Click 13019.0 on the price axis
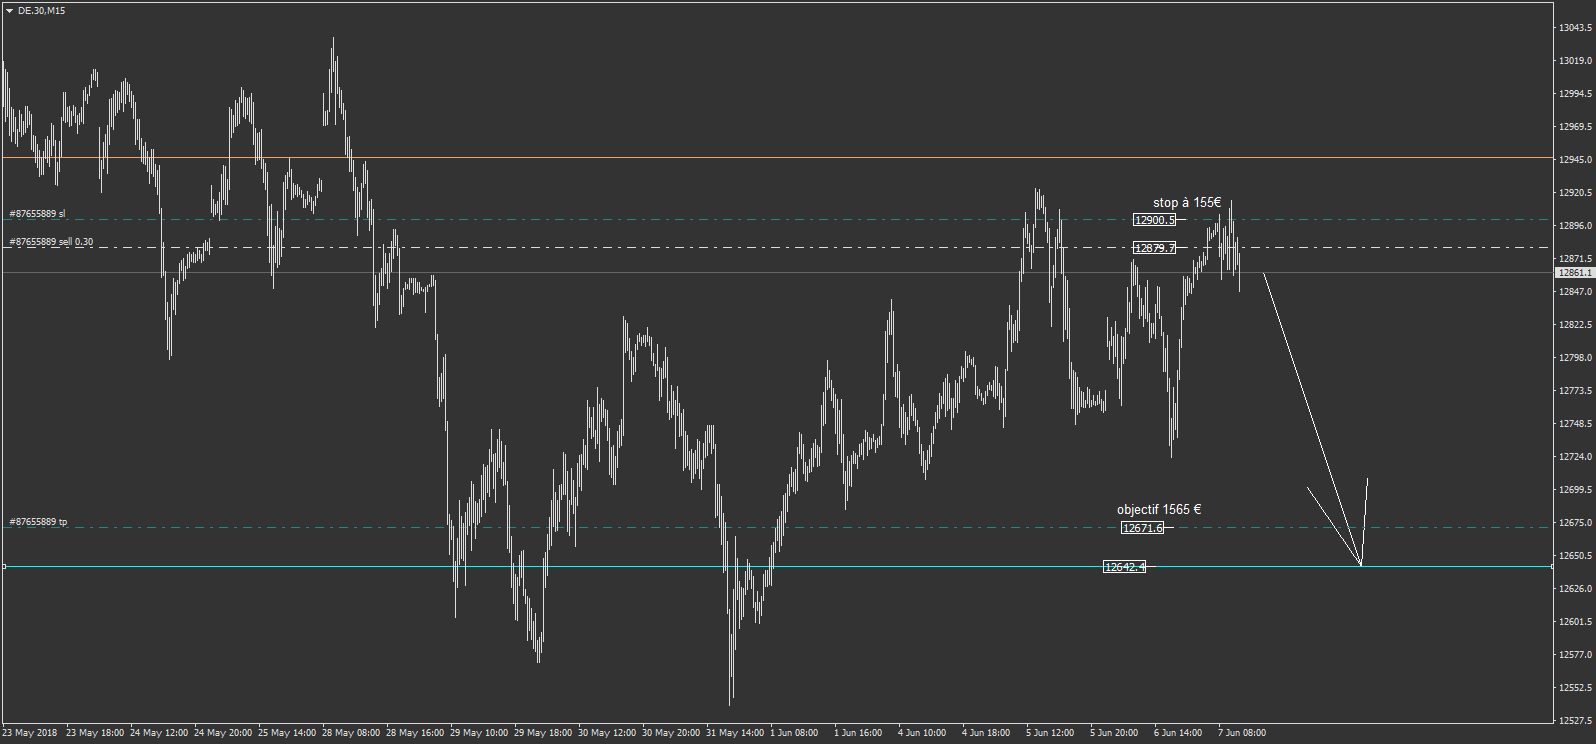This screenshot has width=1596, height=744. click(x=1575, y=61)
